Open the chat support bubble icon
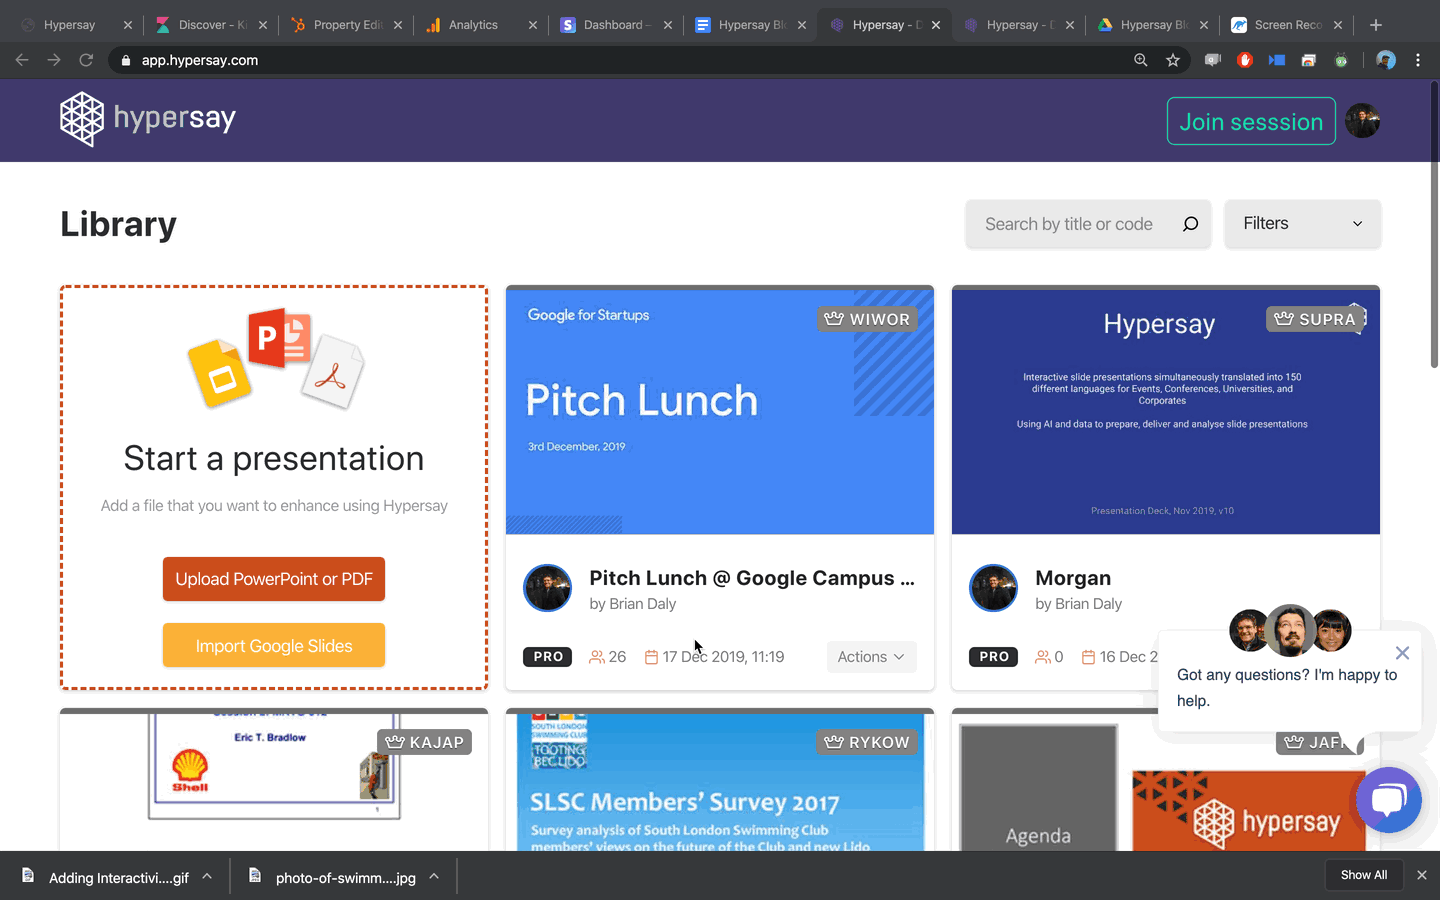 tap(1388, 800)
